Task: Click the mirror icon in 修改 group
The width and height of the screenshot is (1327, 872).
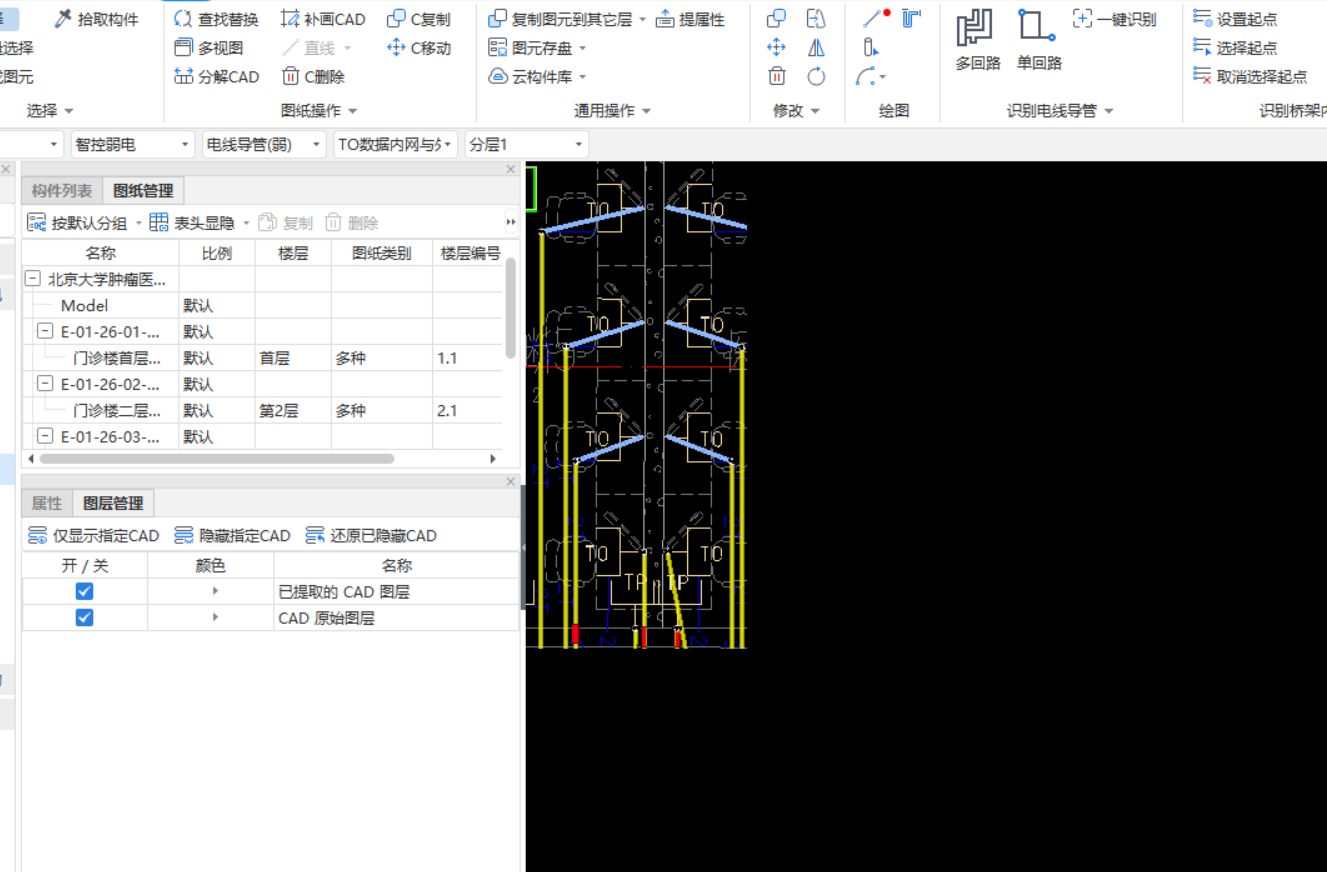Action: point(816,47)
